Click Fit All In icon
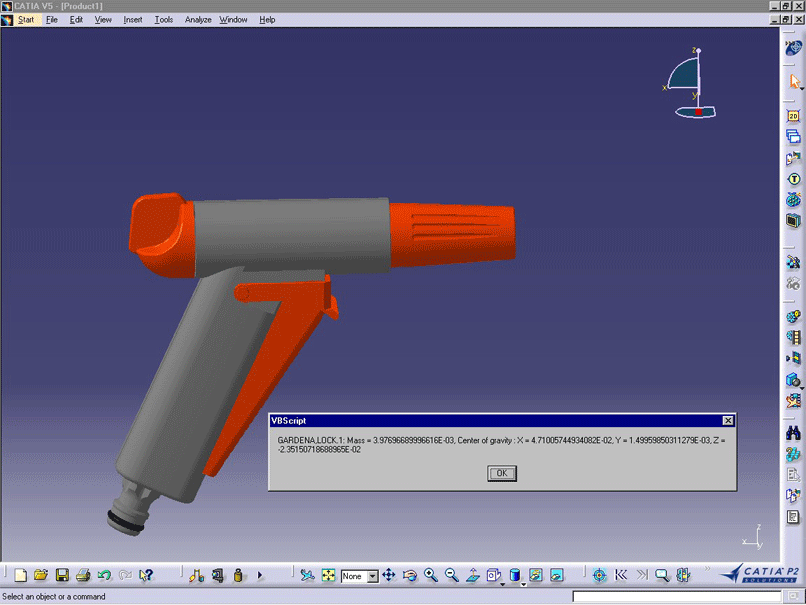 click(x=328, y=575)
